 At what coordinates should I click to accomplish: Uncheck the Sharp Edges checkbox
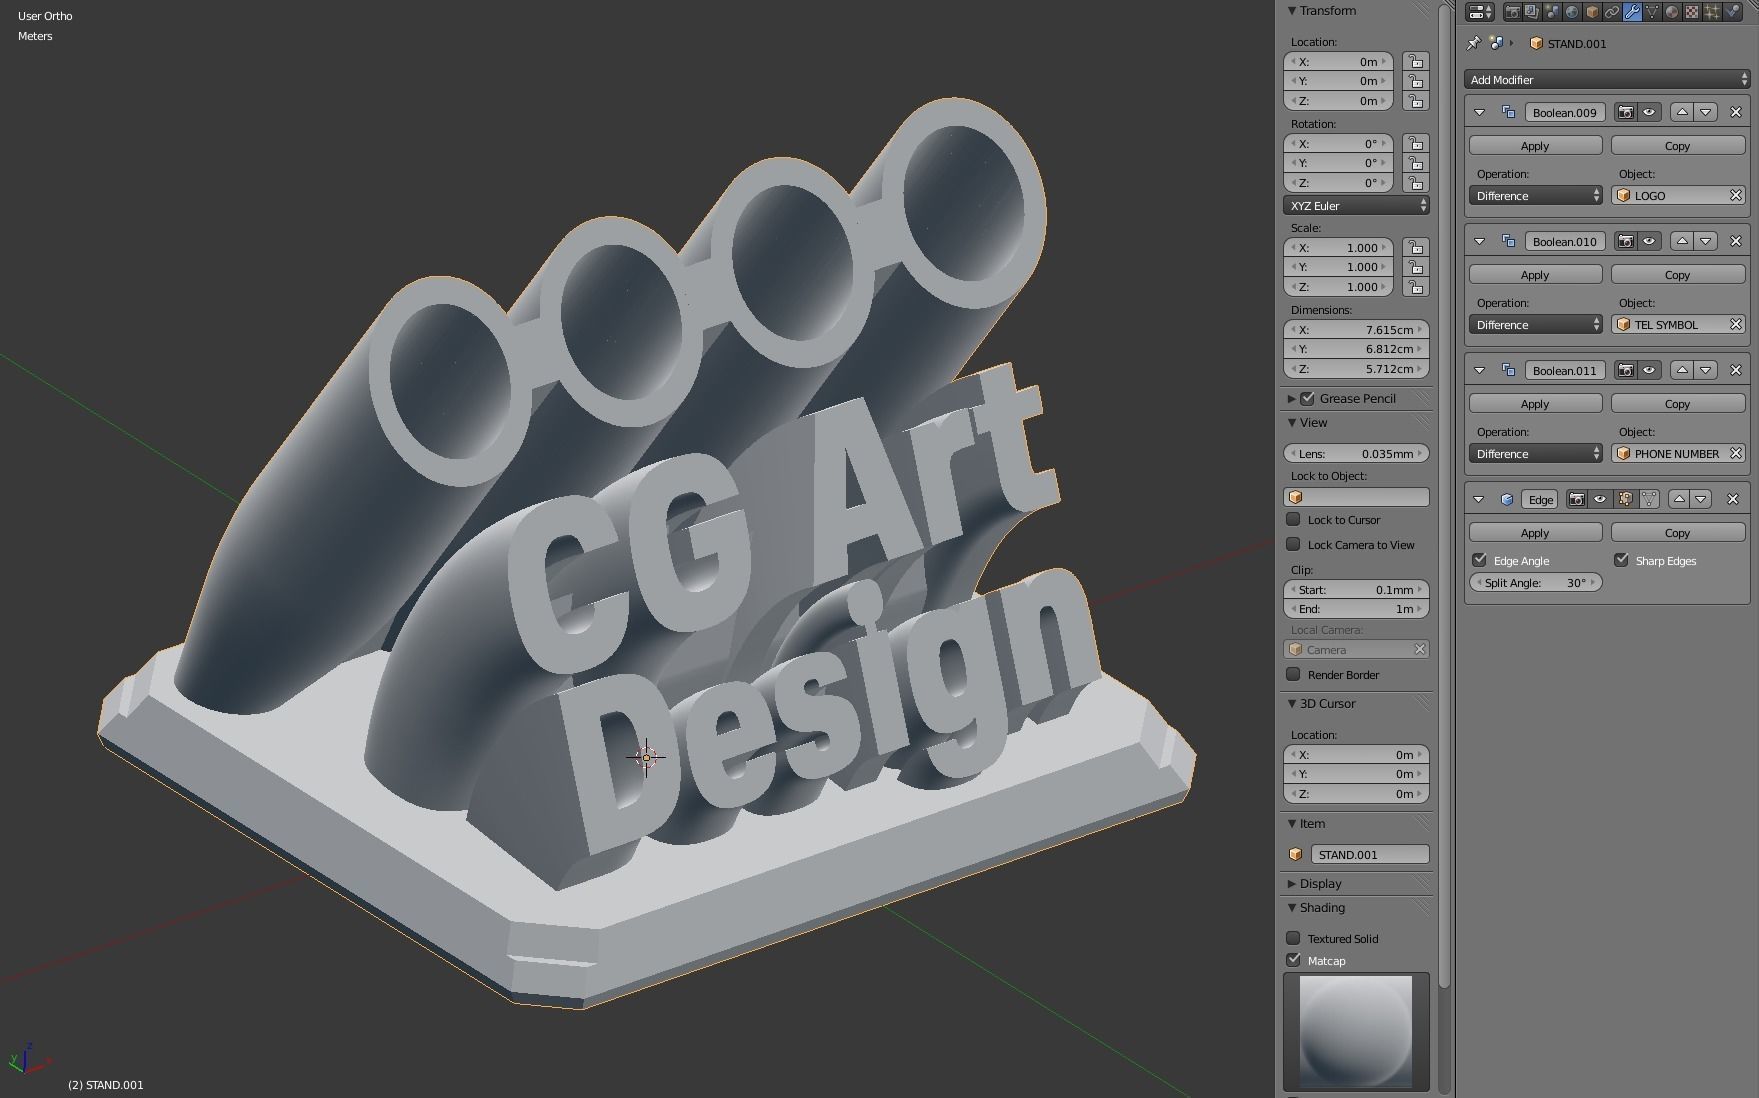click(x=1622, y=560)
